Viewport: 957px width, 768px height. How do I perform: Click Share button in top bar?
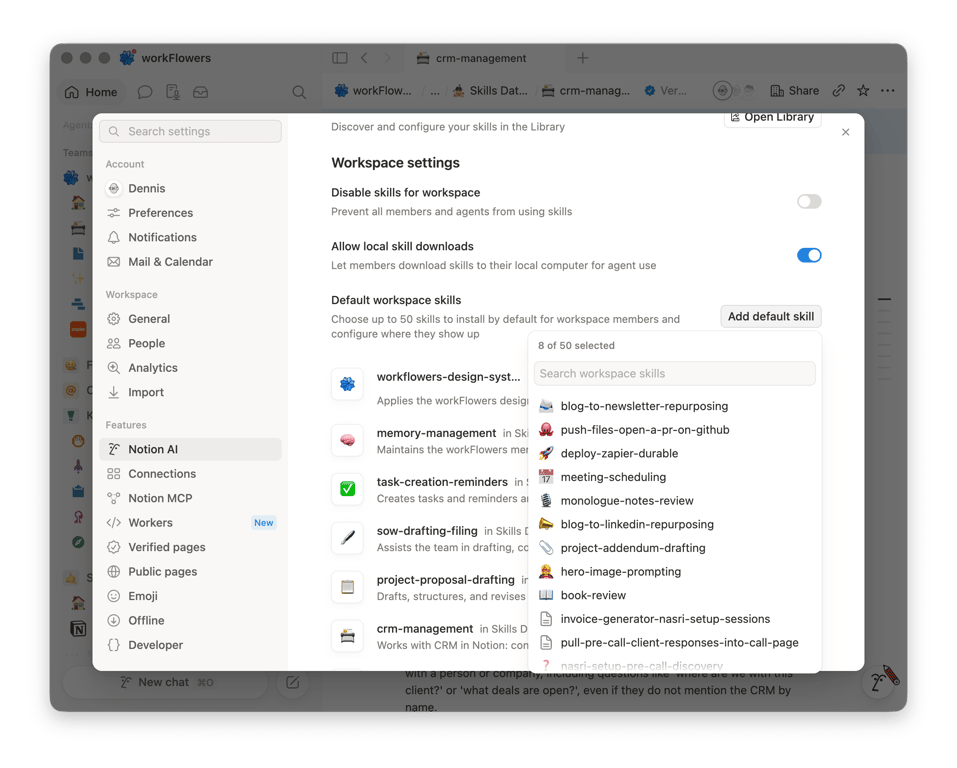point(795,91)
